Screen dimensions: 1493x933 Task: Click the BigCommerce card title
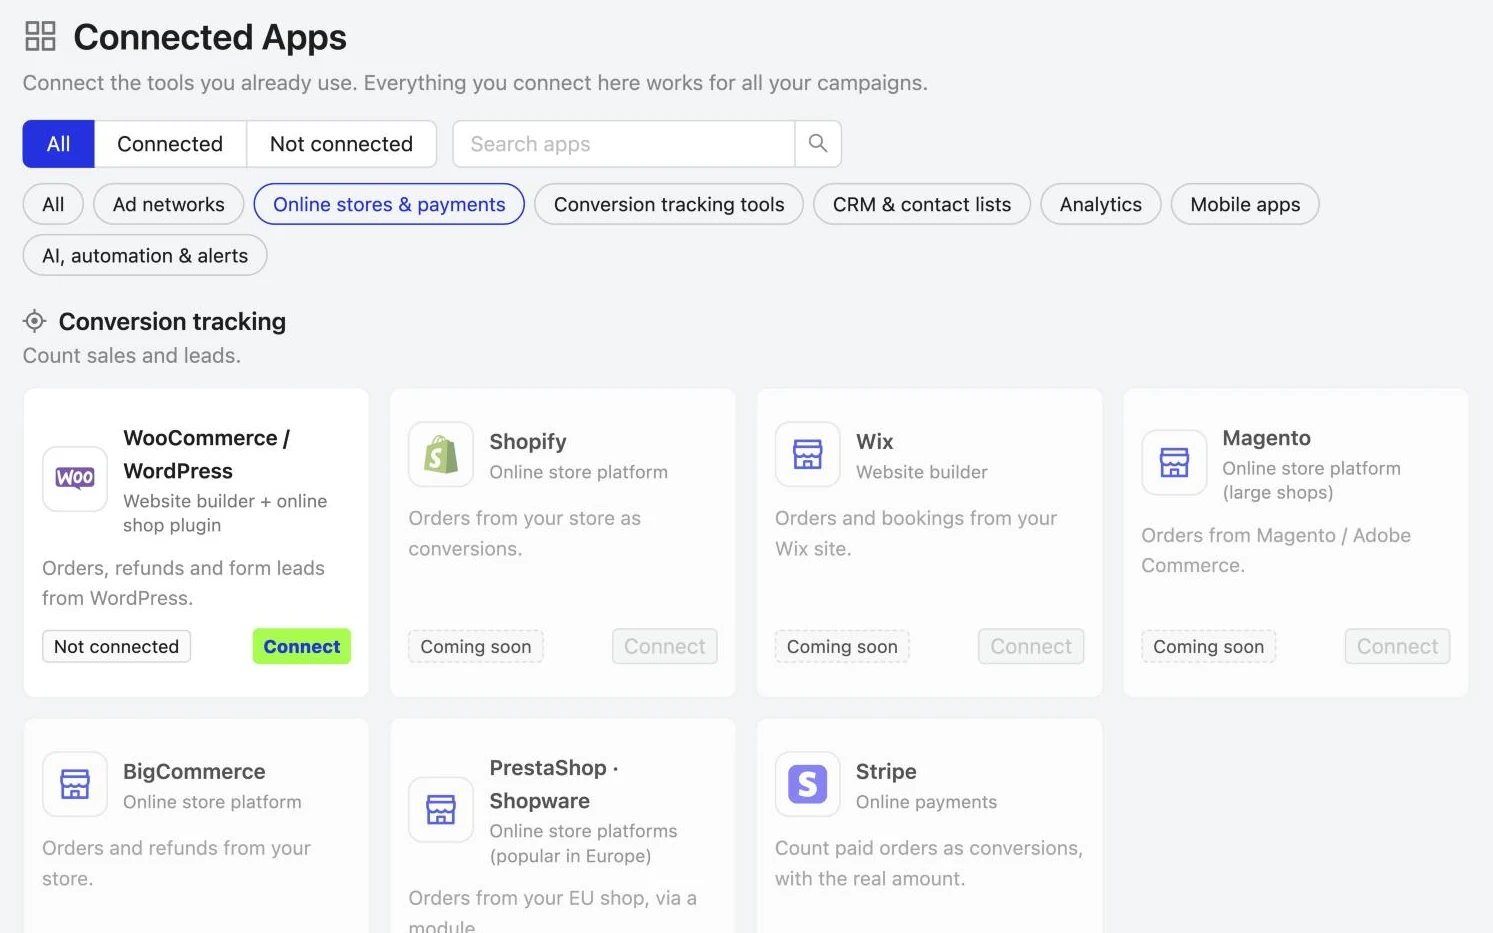(x=194, y=771)
